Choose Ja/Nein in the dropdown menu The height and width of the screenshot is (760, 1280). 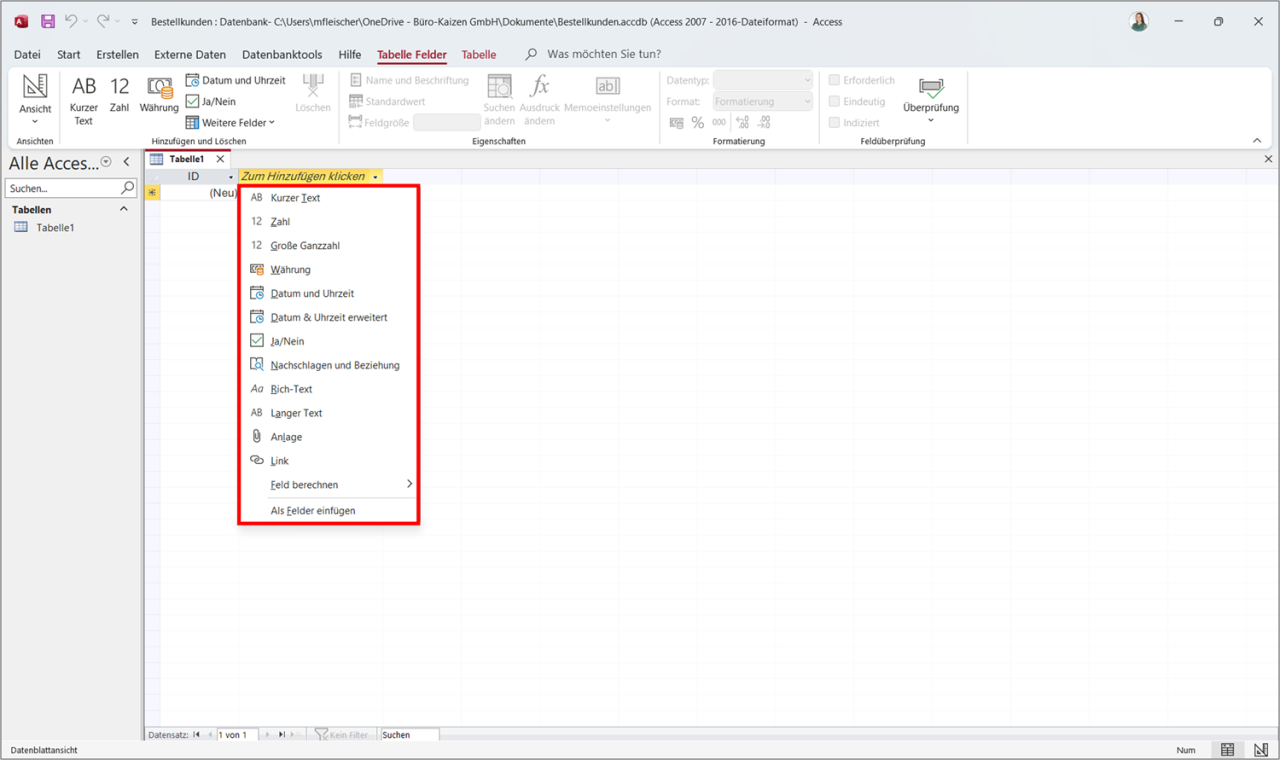tap(329, 341)
